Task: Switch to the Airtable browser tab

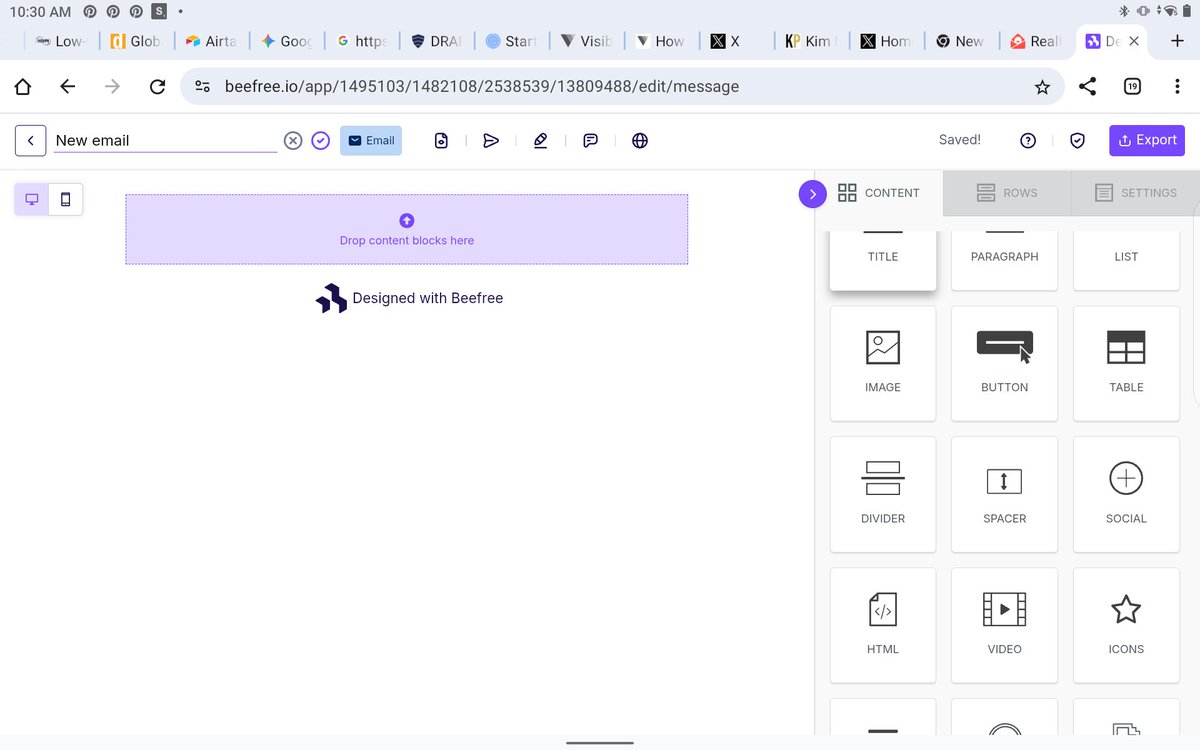Action: coord(213,41)
